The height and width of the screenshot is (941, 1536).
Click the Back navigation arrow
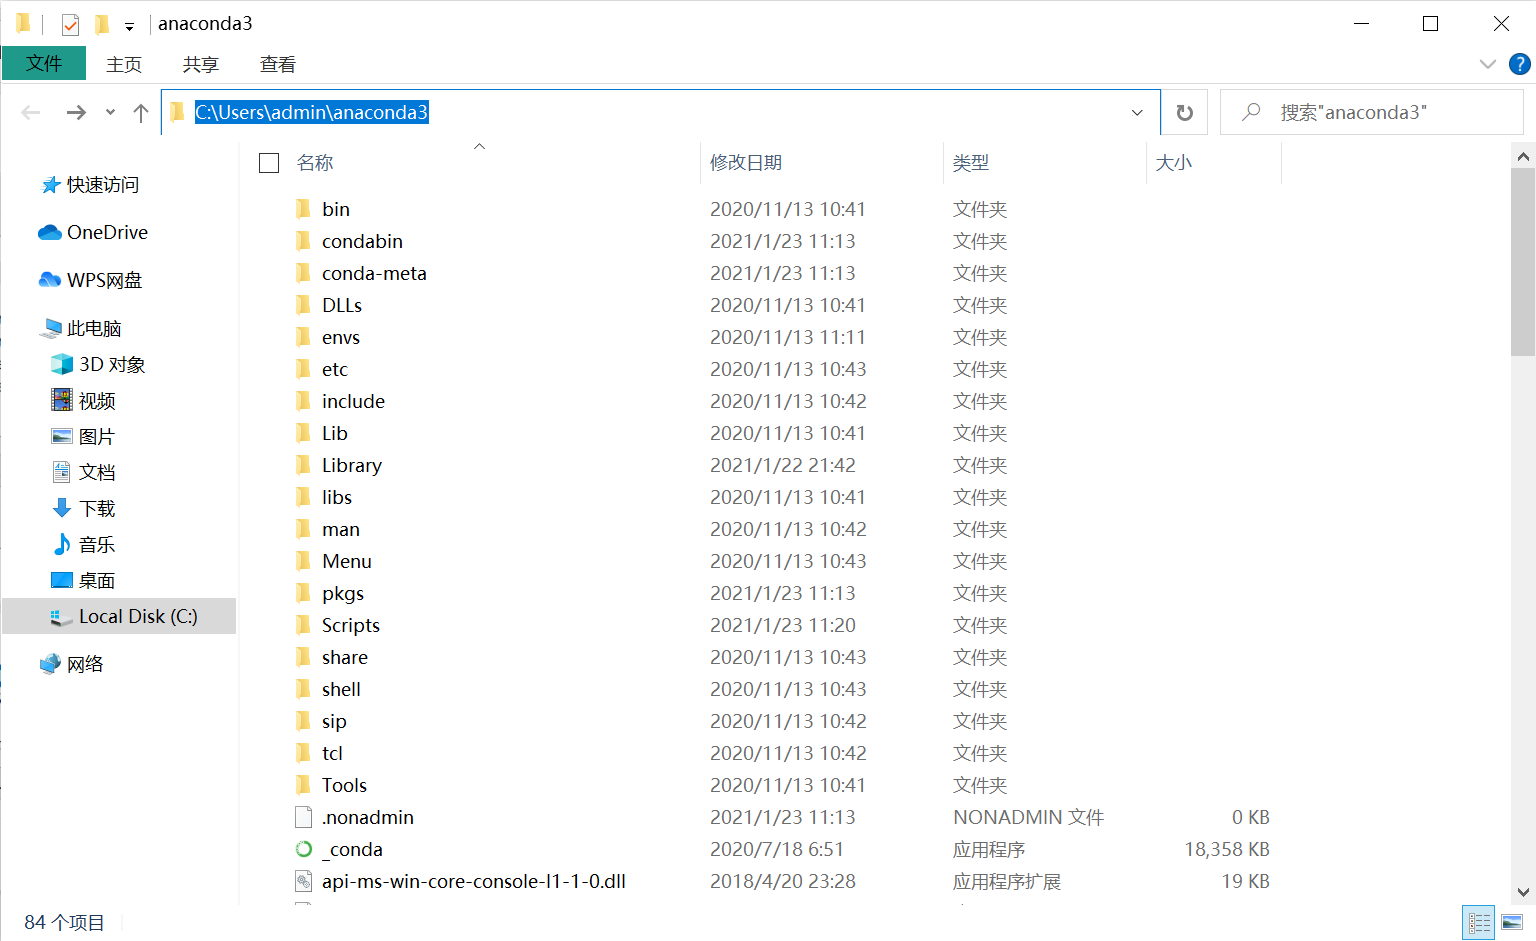tap(31, 112)
